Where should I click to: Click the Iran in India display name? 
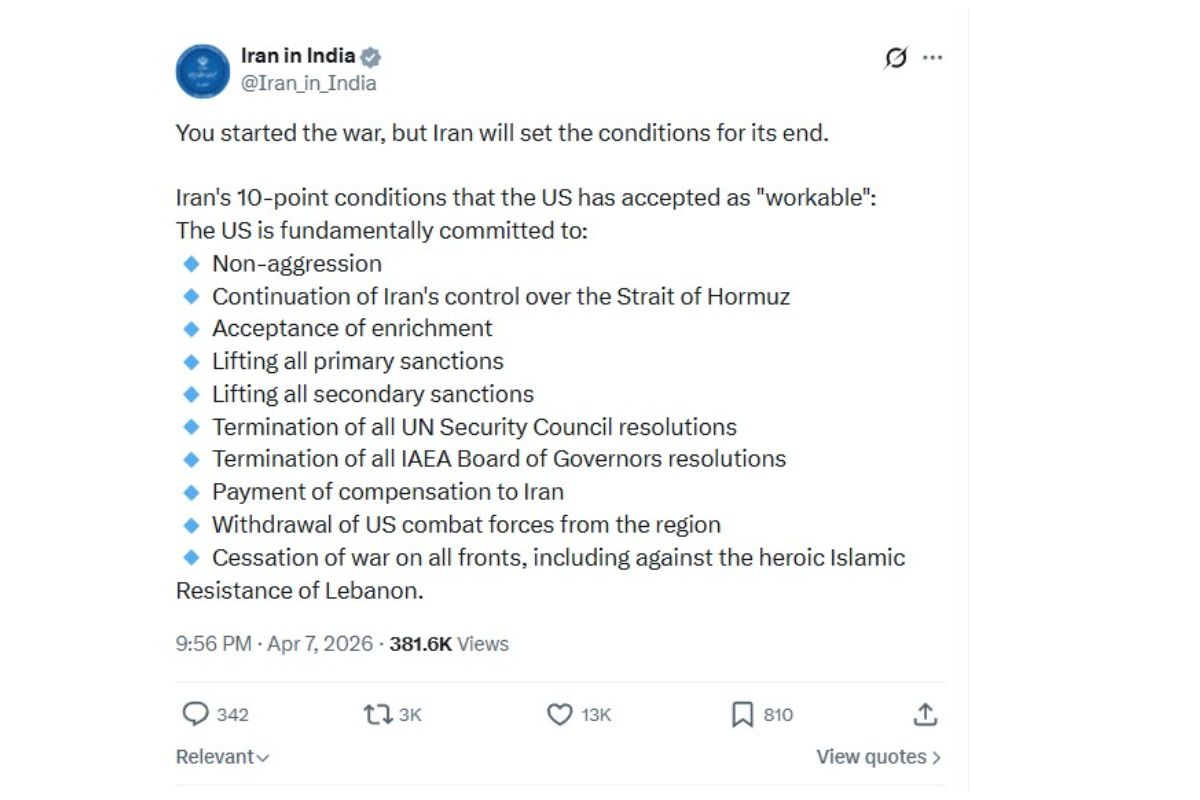[x=298, y=56]
